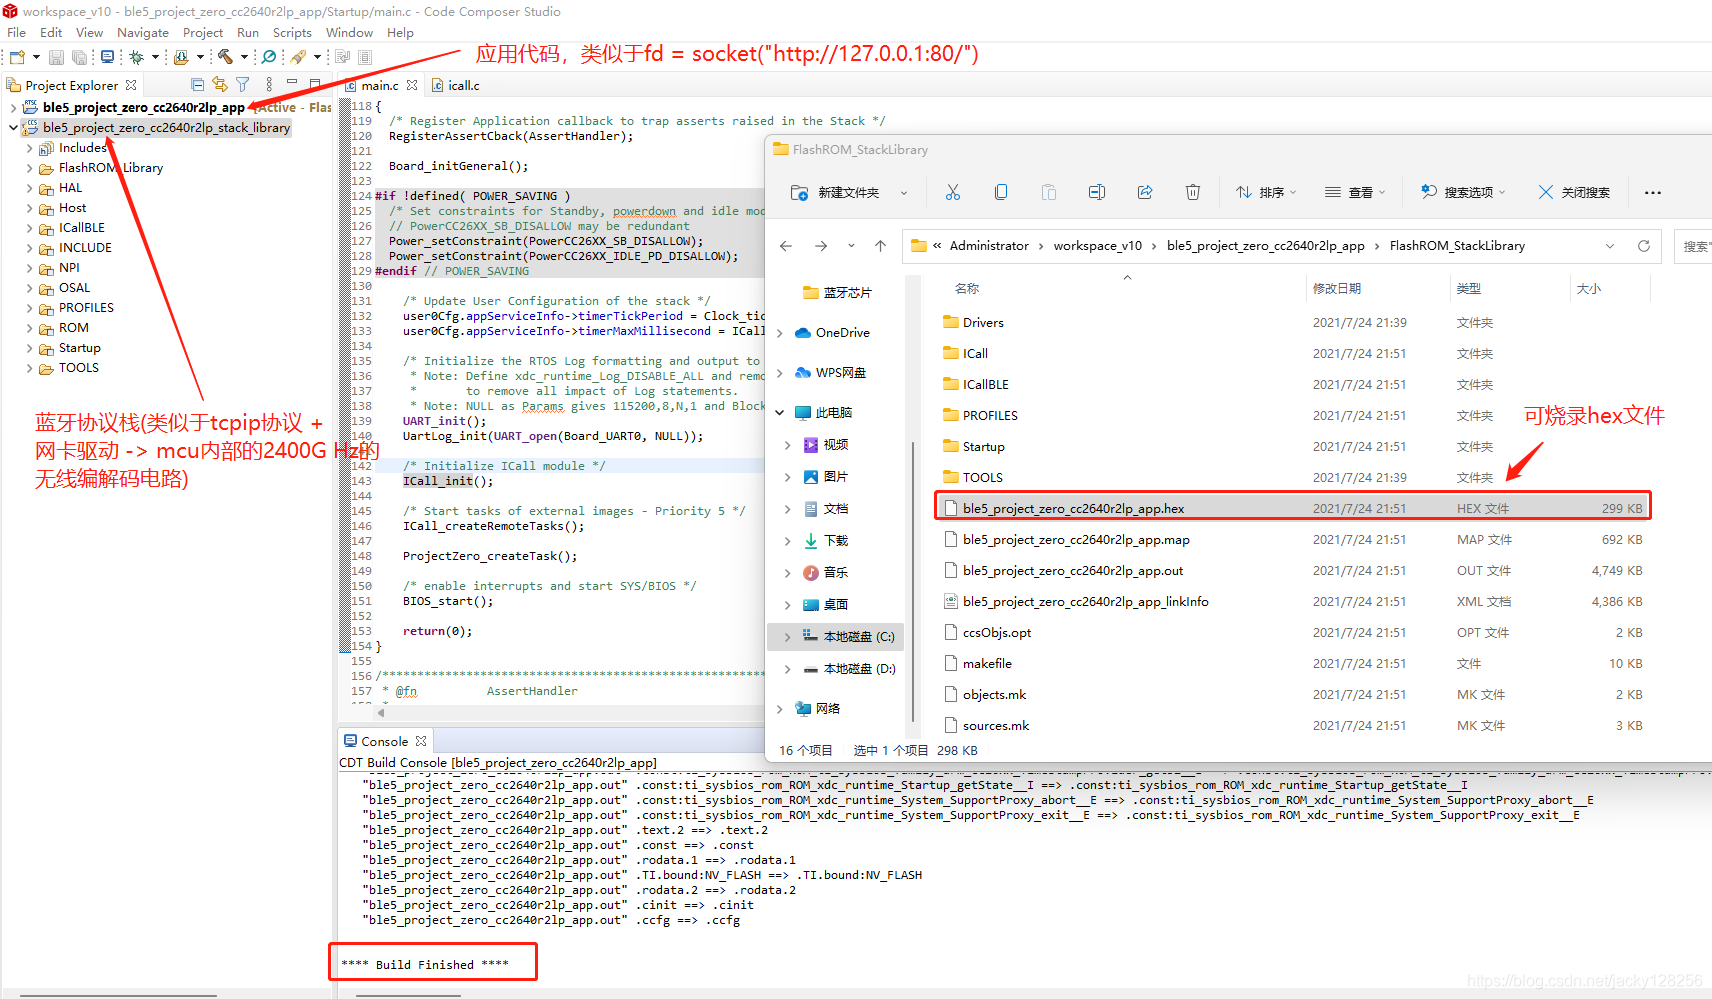The image size is (1712, 999).
Task: Open the three-dots more options menu
Action: (x=1653, y=192)
